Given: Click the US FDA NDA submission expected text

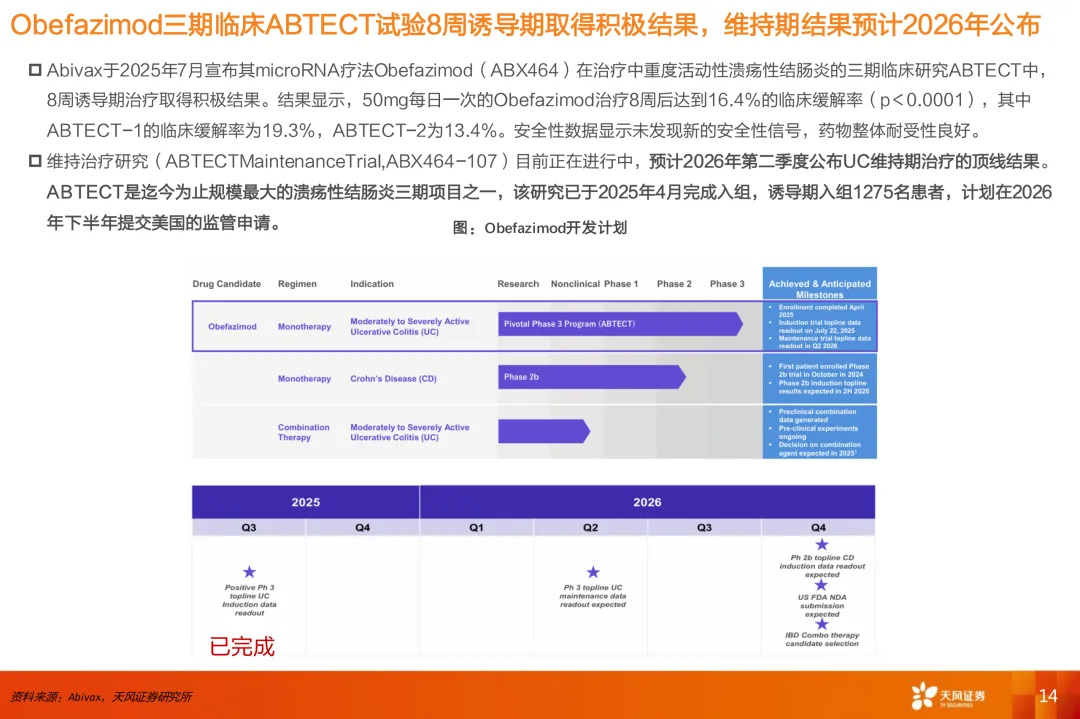Looking at the screenshot, I should [x=822, y=606].
